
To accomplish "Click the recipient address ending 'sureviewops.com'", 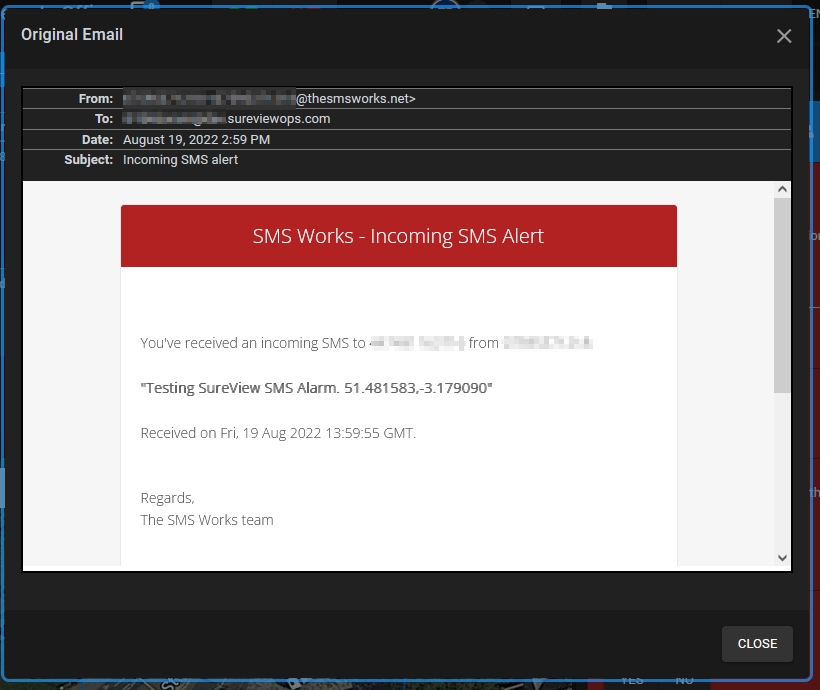I will tap(226, 119).
